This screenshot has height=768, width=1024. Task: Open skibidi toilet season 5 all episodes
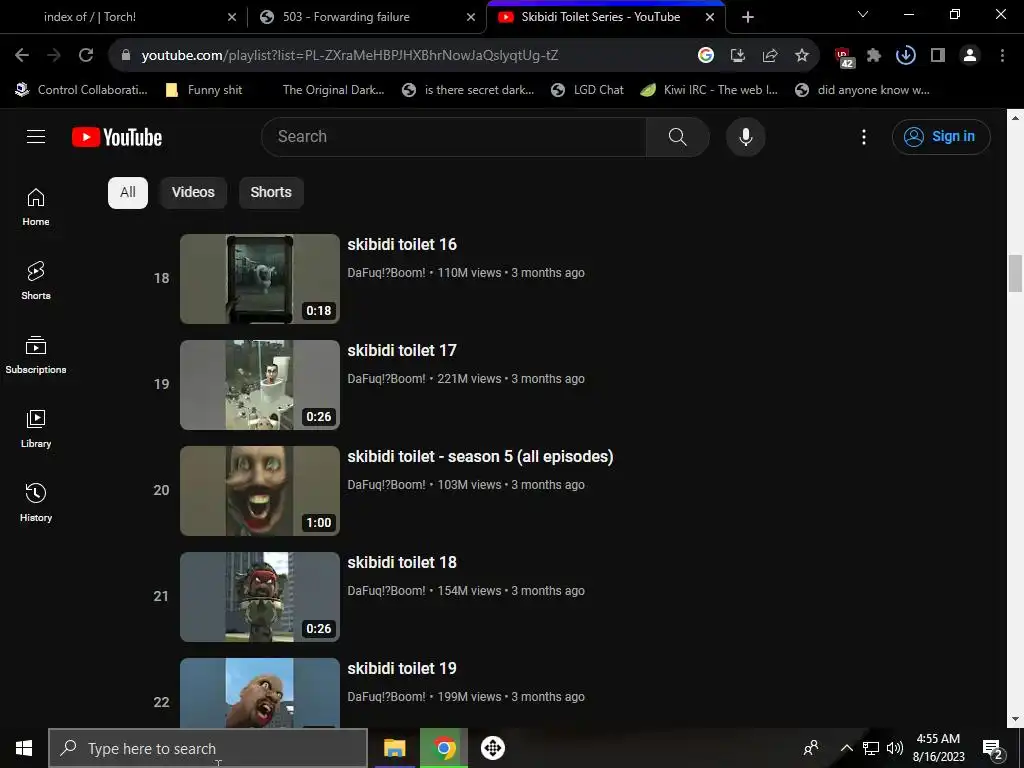480,456
